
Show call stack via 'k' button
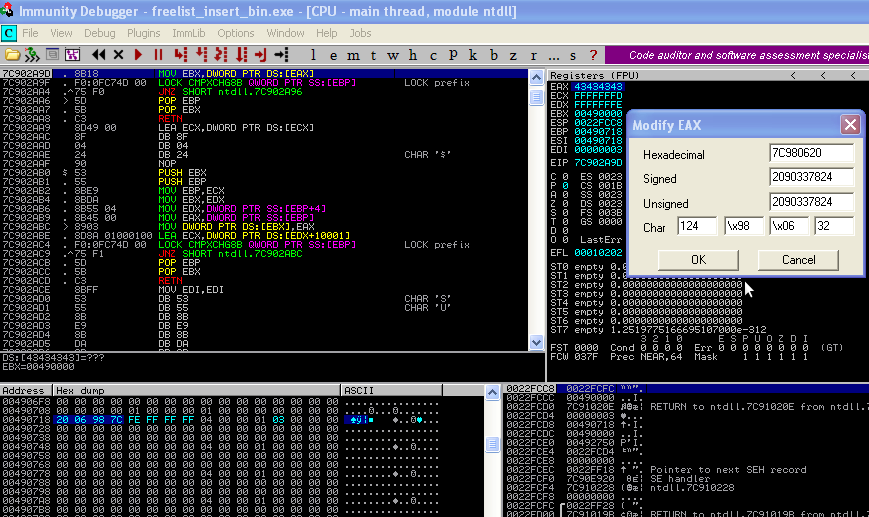[473, 55]
